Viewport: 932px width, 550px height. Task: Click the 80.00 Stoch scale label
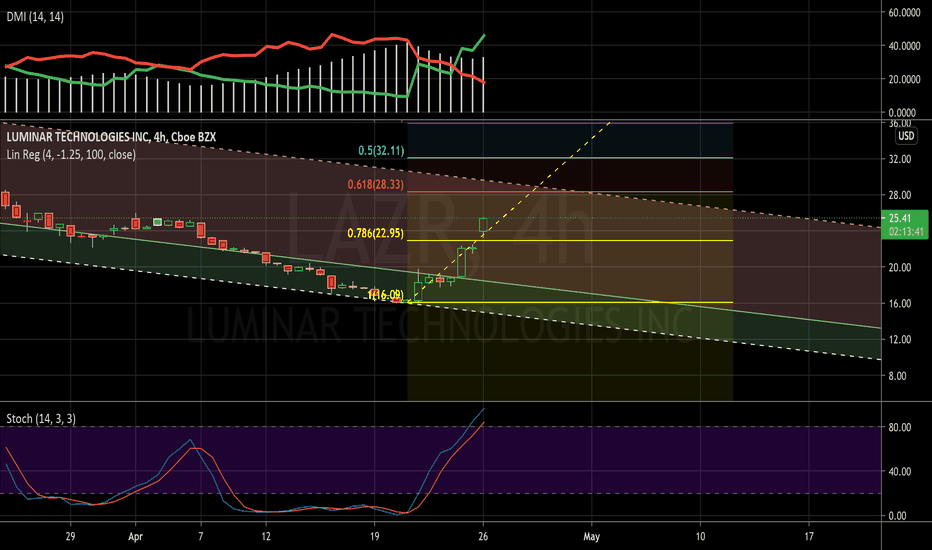click(x=900, y=427)
